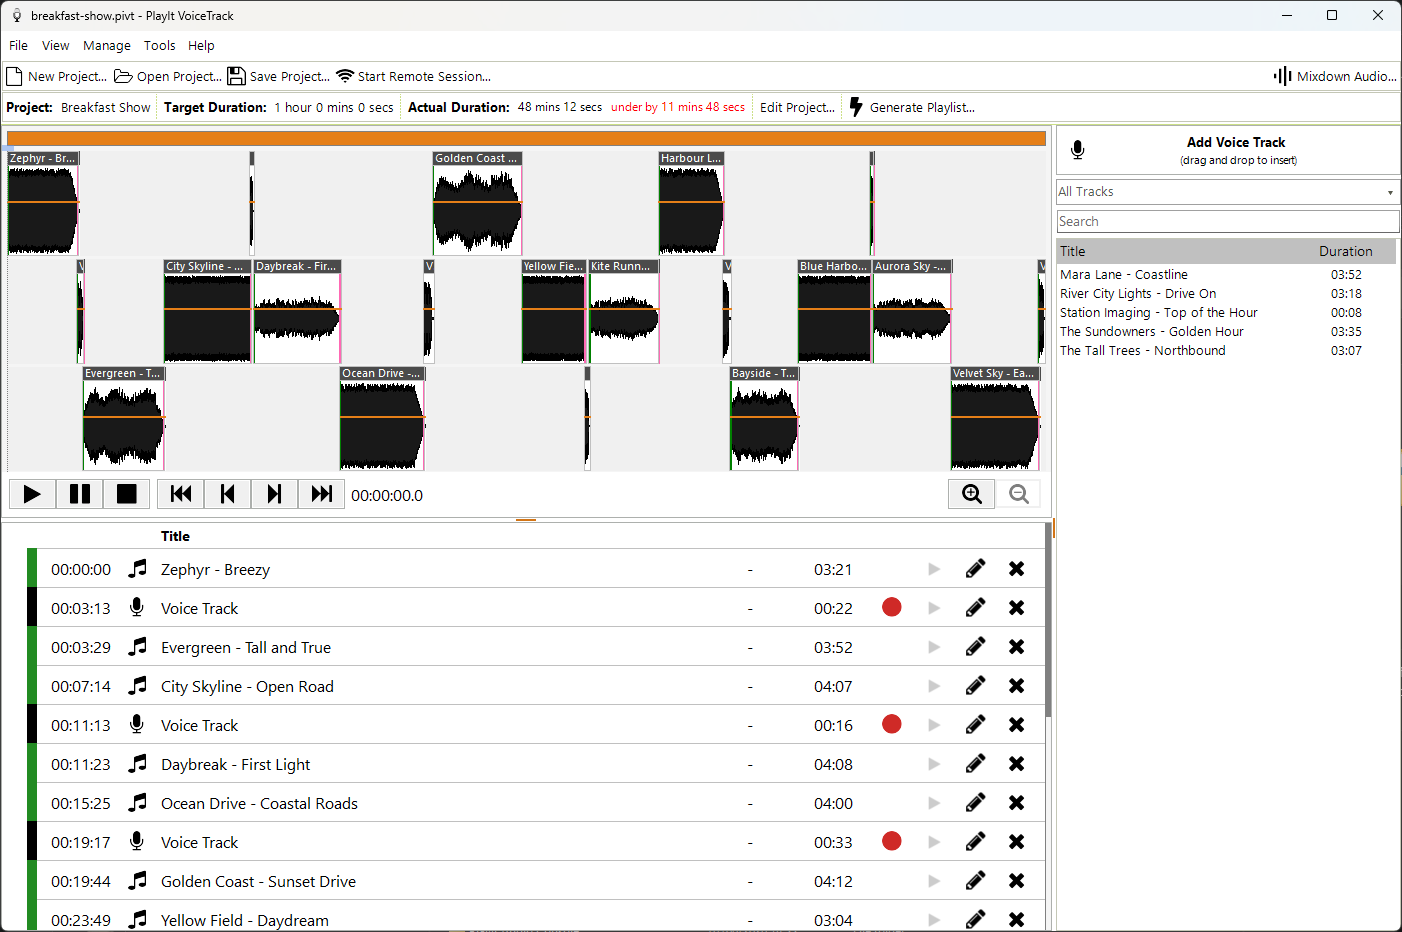Edit the City Skyline - Open Road row
Screen dimensions: 1402x932
(x=976, y=685)
